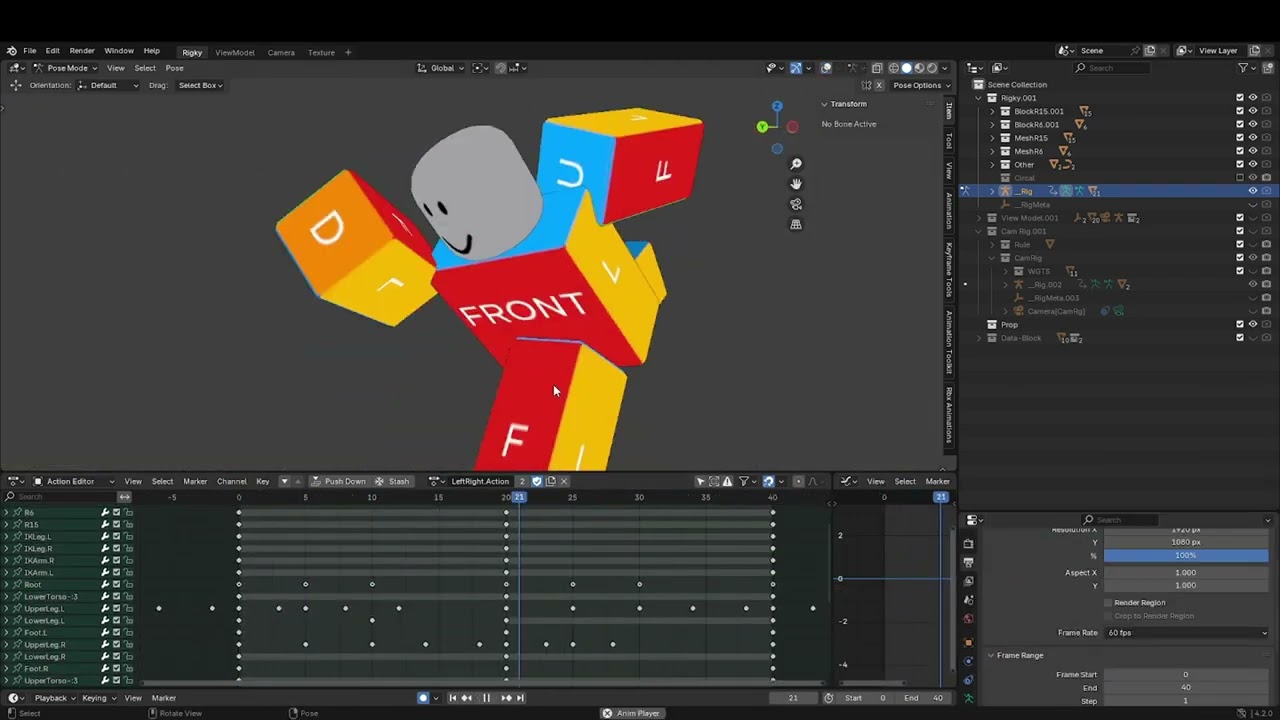The width and height of the screenshot is (1280, 720).
Task: Toggle the camera view gizmo
Action: click(796, 204)
